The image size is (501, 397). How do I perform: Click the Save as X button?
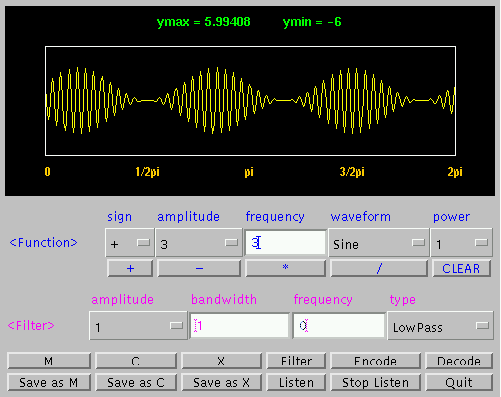click(x=221, y=382)
